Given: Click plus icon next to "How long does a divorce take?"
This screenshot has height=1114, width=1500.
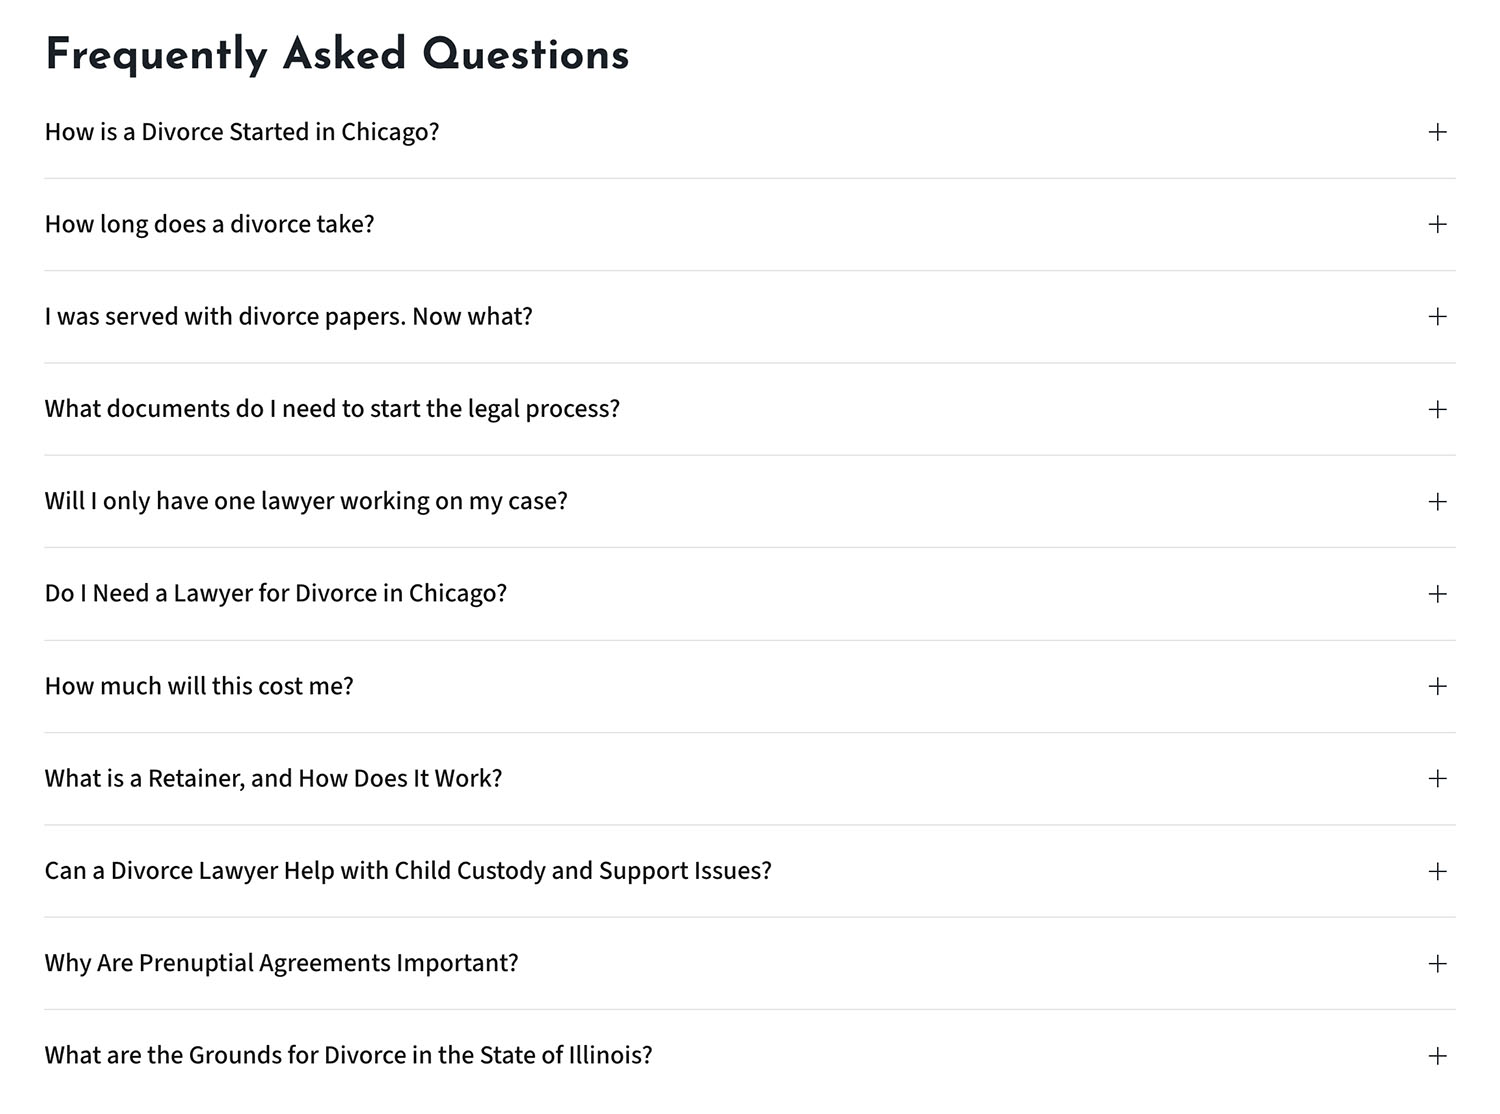Looking at the screenshot, I should (1437, 224).
